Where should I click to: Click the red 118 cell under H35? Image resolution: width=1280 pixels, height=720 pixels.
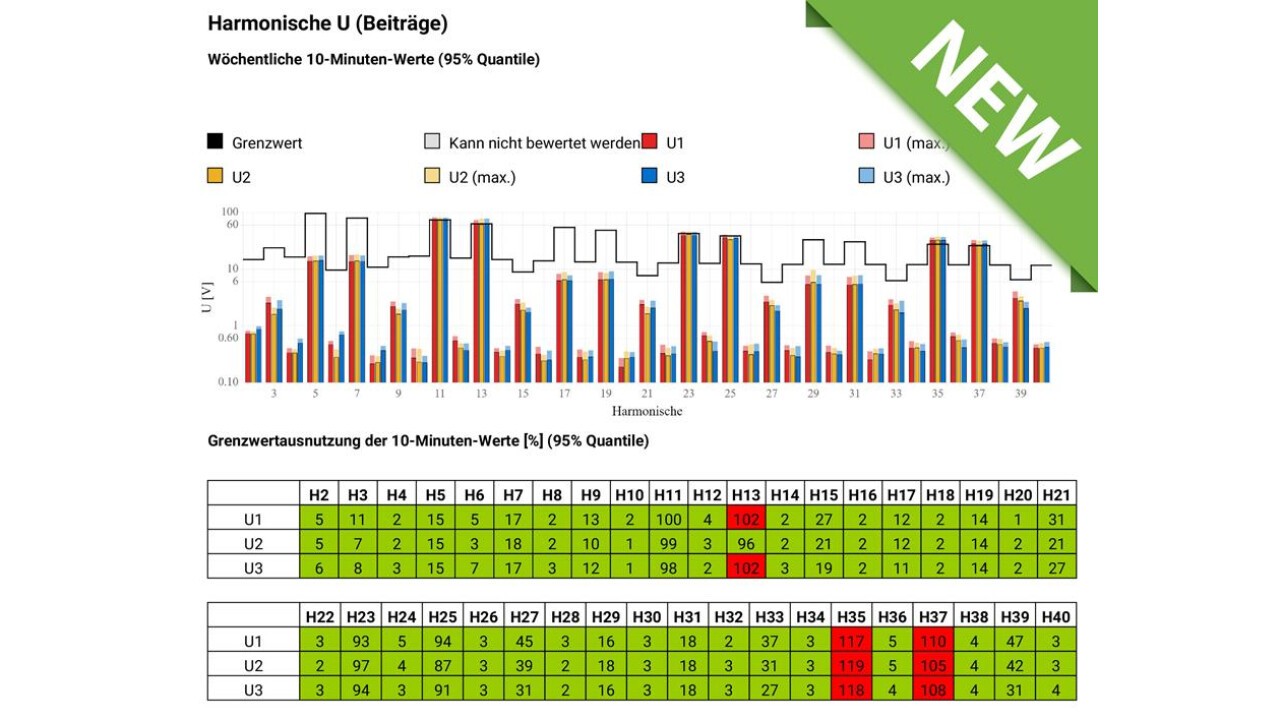[x=852, y=689]
